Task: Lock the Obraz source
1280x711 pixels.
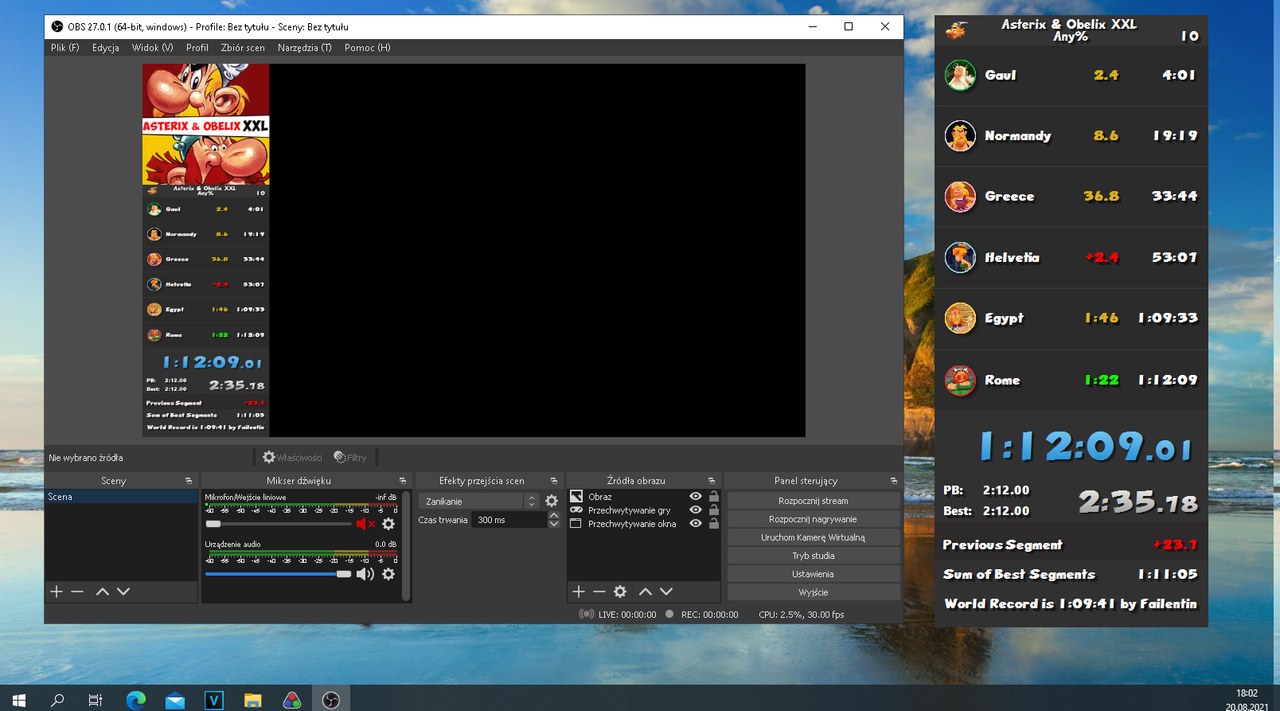Action: click(x=713, y=496)
